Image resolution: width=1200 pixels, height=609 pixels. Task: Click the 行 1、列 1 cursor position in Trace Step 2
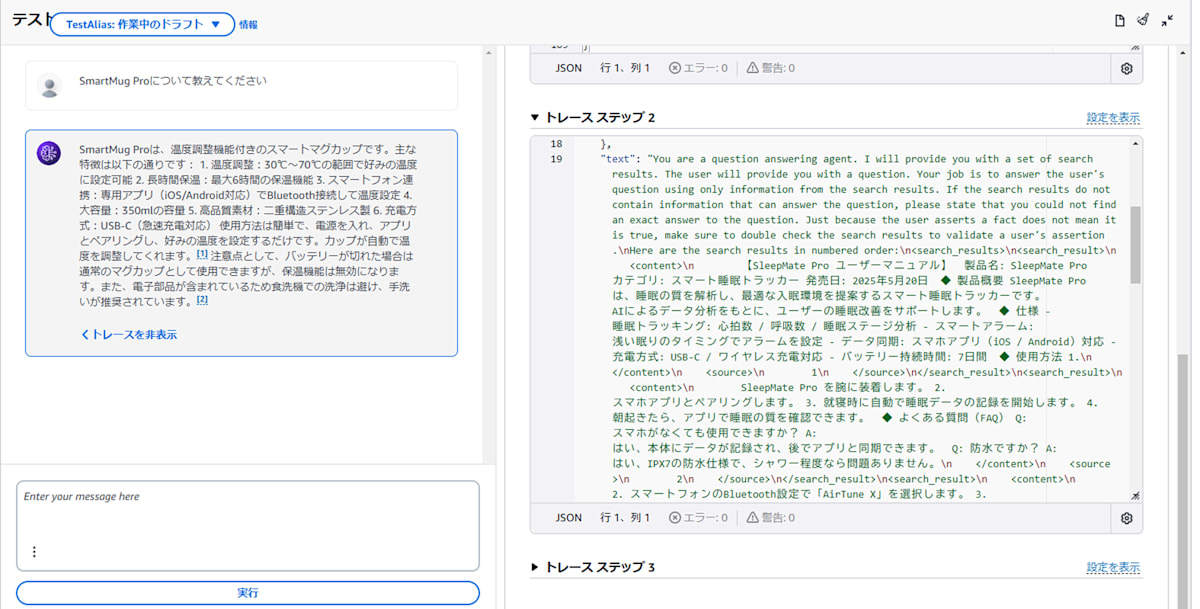pos(625,518)
